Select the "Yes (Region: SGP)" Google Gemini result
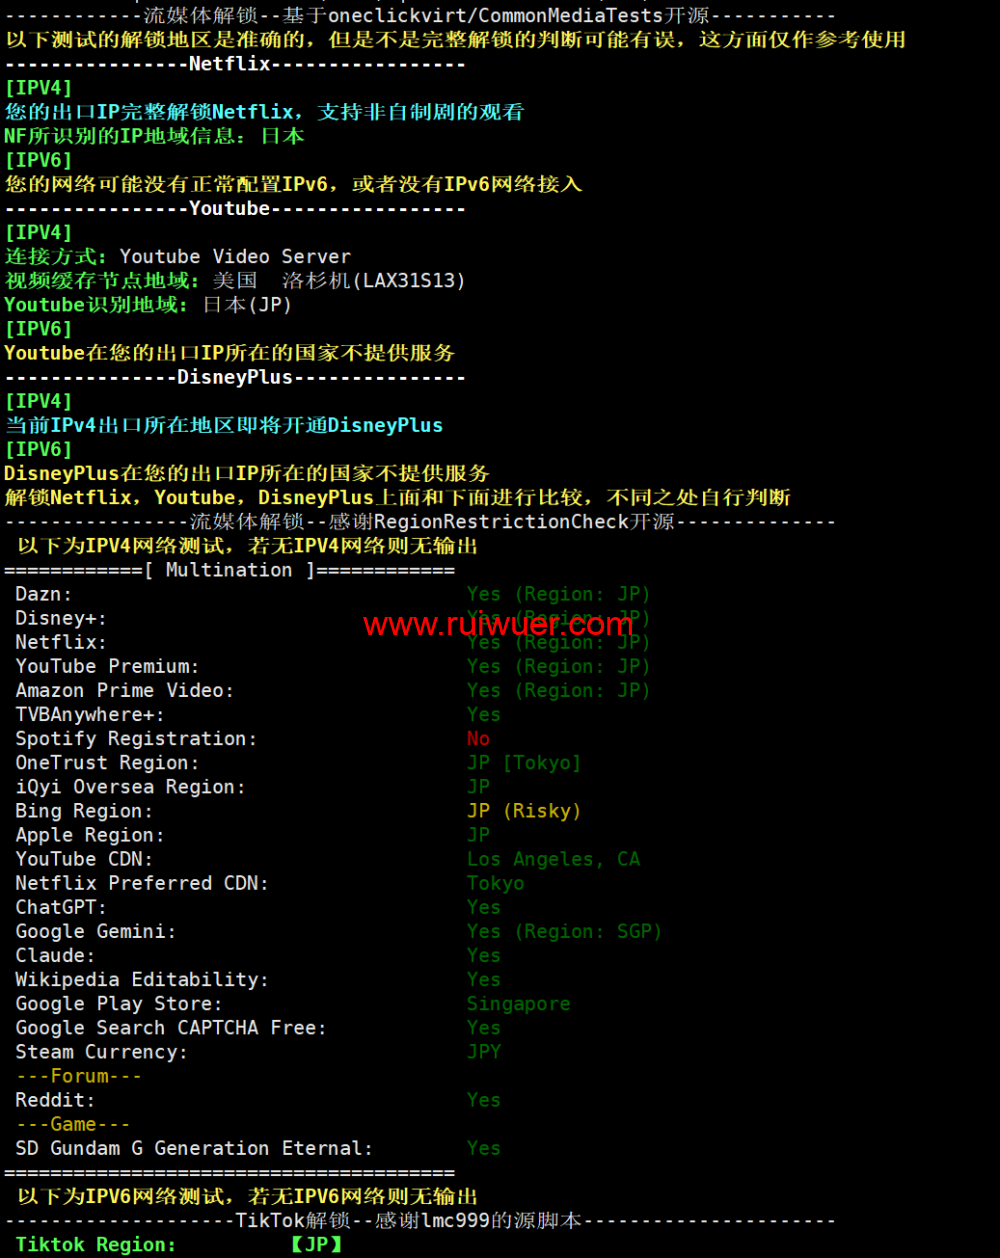Viewport: 1000px width, 1258px height. pos(564,931)
